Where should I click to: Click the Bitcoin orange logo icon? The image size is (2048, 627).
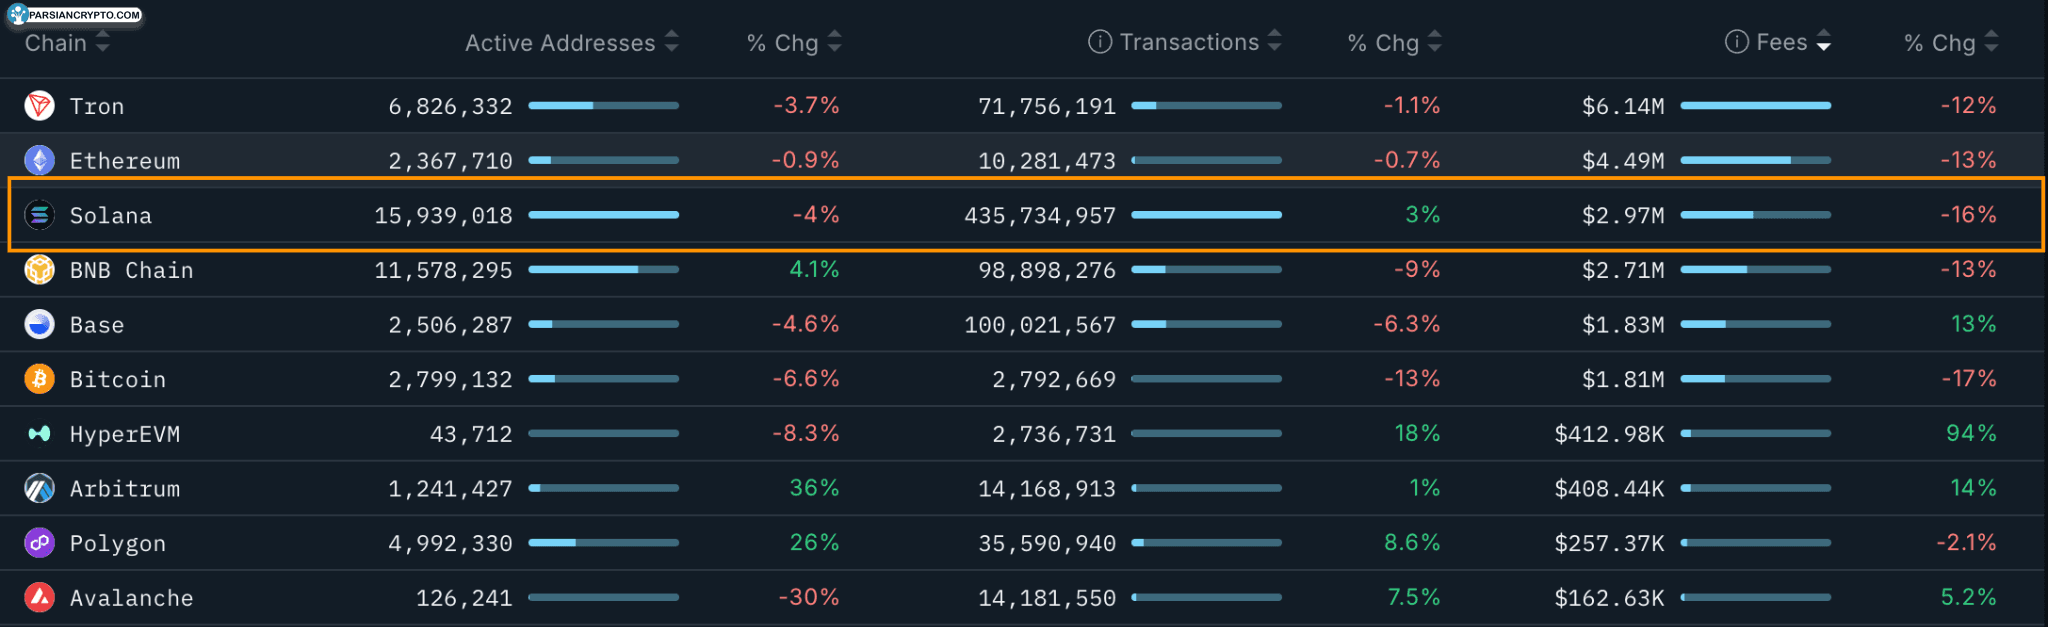39,379
